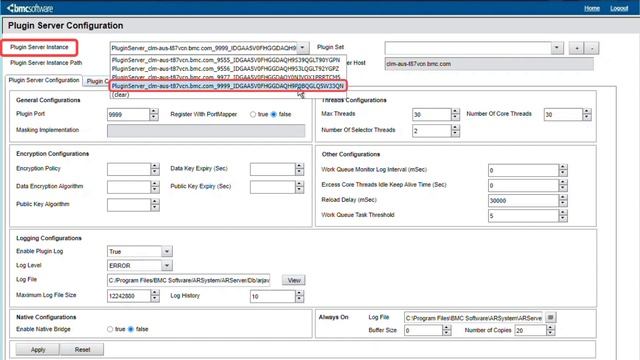The height and width of the screenshot is (360, 640).
Task: Click the Always On Log File browse icon
Action: [x=550, y=318]
